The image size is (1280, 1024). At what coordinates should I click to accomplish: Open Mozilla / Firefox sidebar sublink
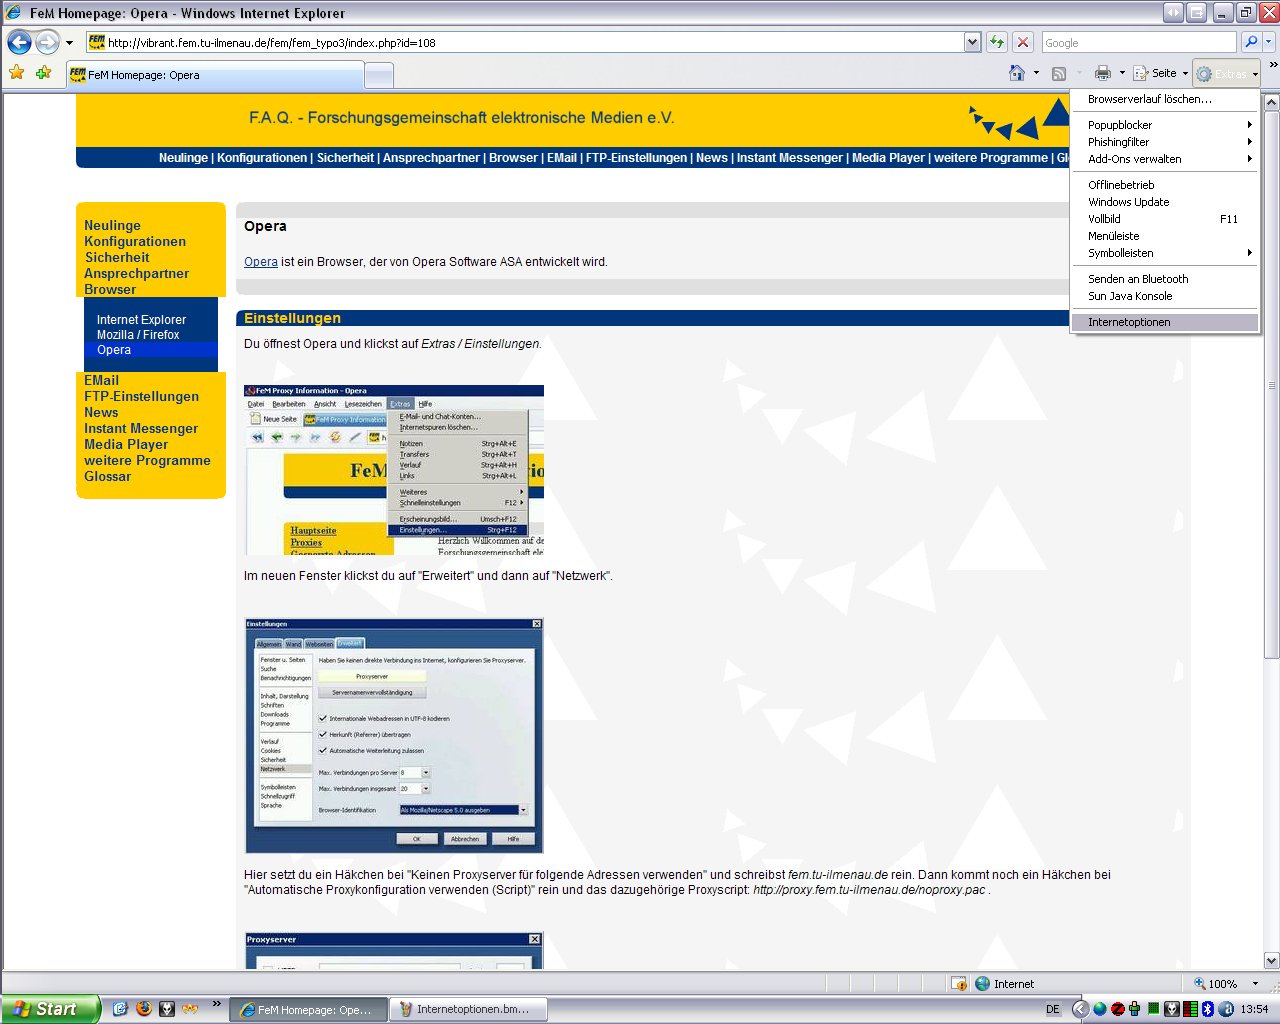(138, 335)
